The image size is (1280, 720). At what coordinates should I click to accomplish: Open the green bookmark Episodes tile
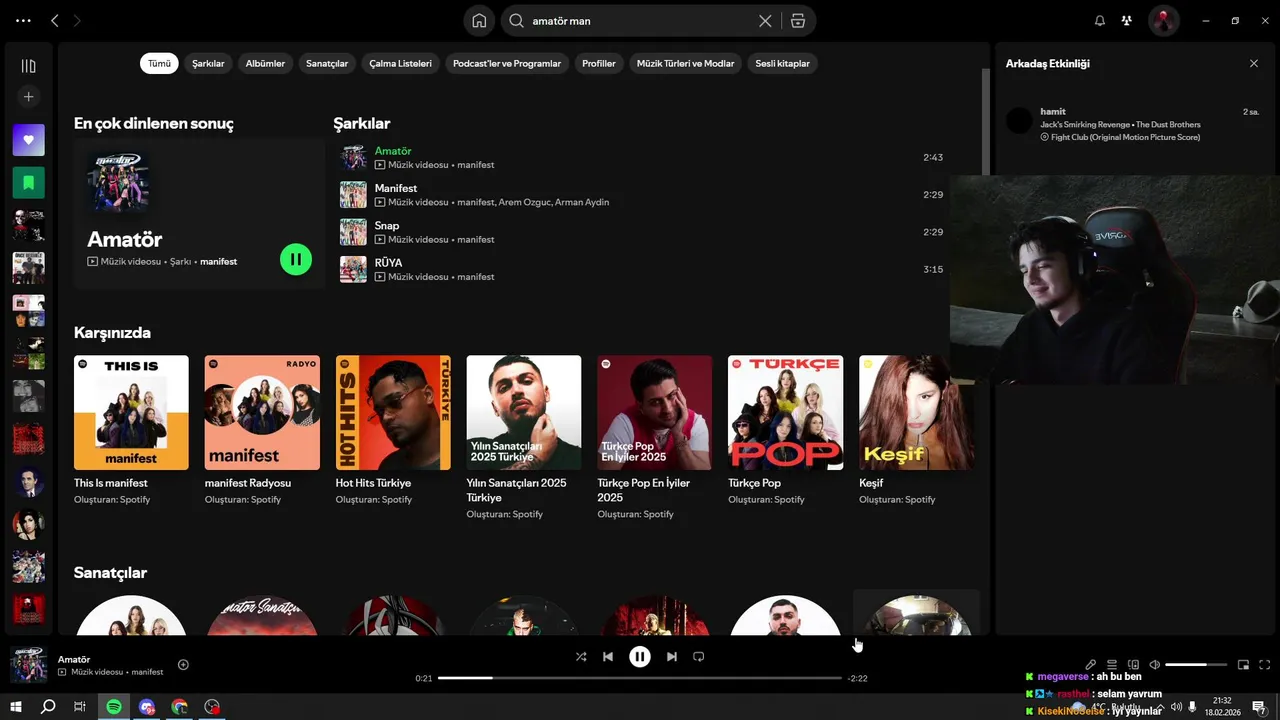28,183
